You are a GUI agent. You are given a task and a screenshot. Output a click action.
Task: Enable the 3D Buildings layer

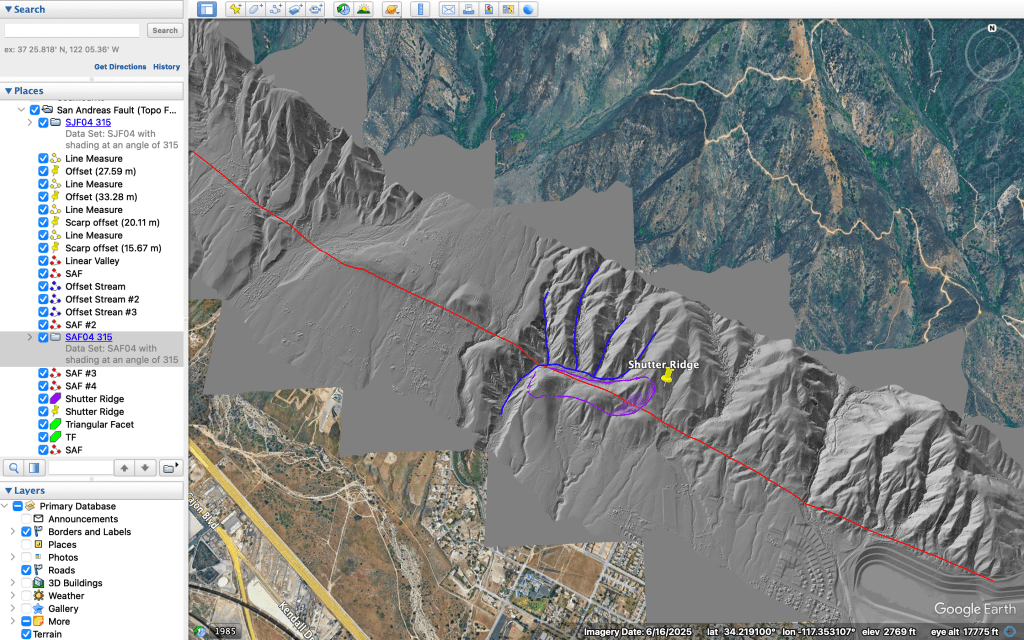click(27, 583)
